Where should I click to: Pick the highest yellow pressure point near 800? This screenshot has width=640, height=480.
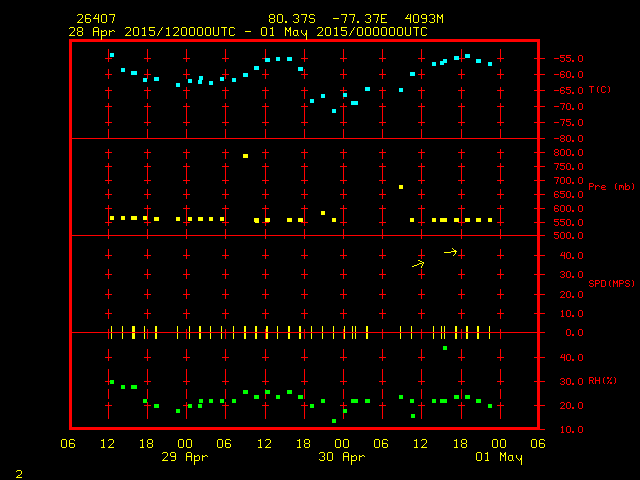[245, 156]
